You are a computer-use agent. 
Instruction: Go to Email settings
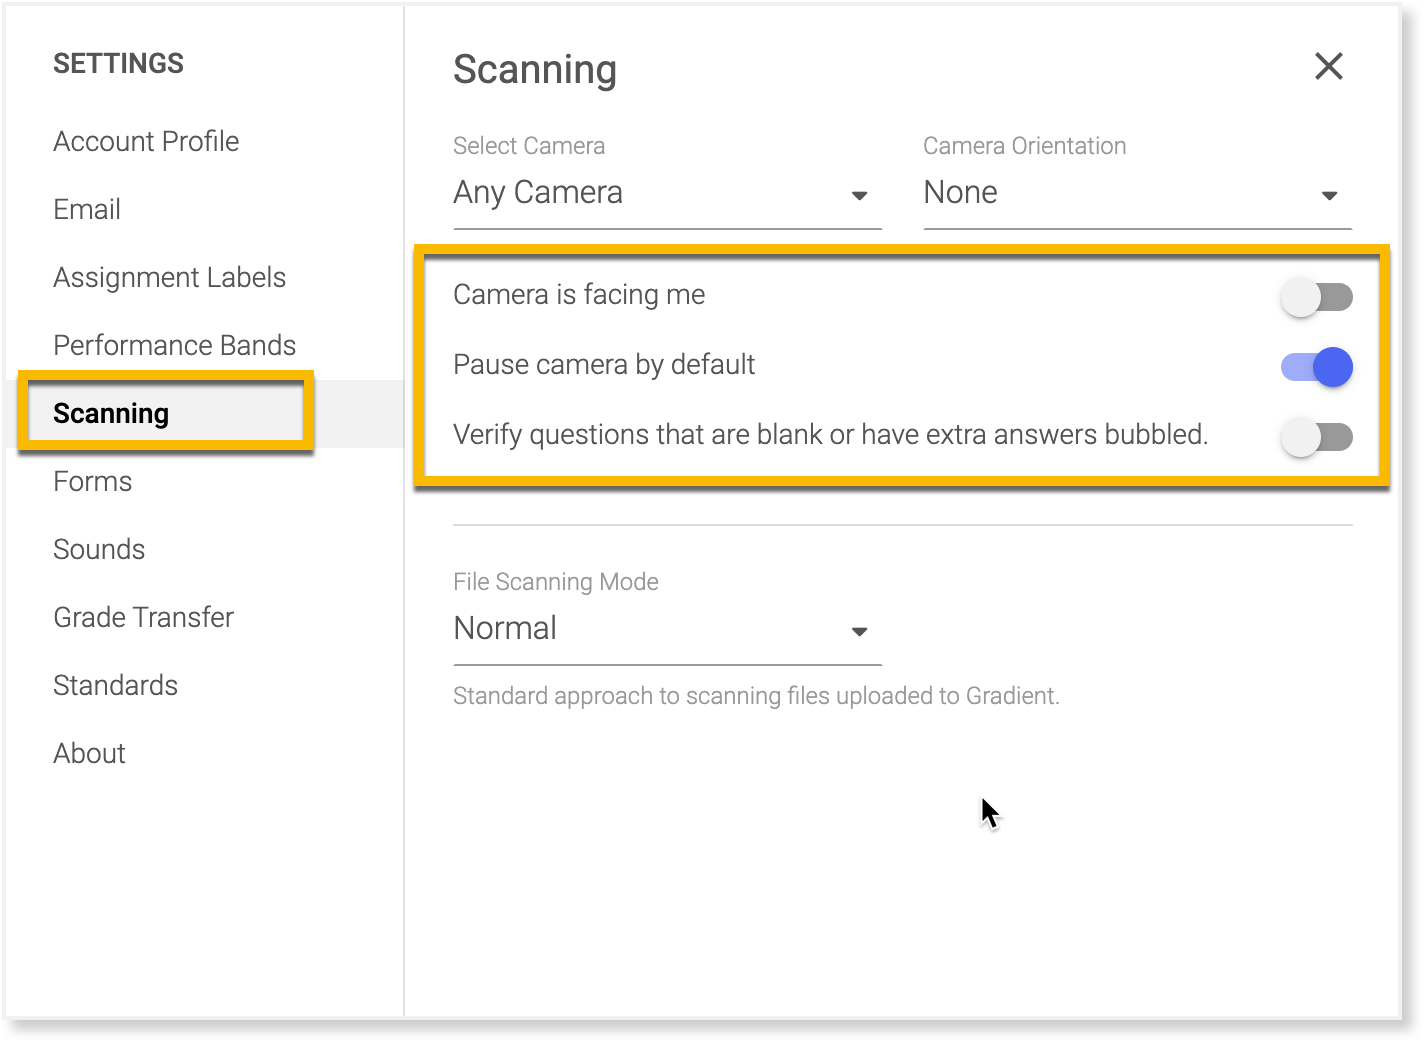pos(87,209)
